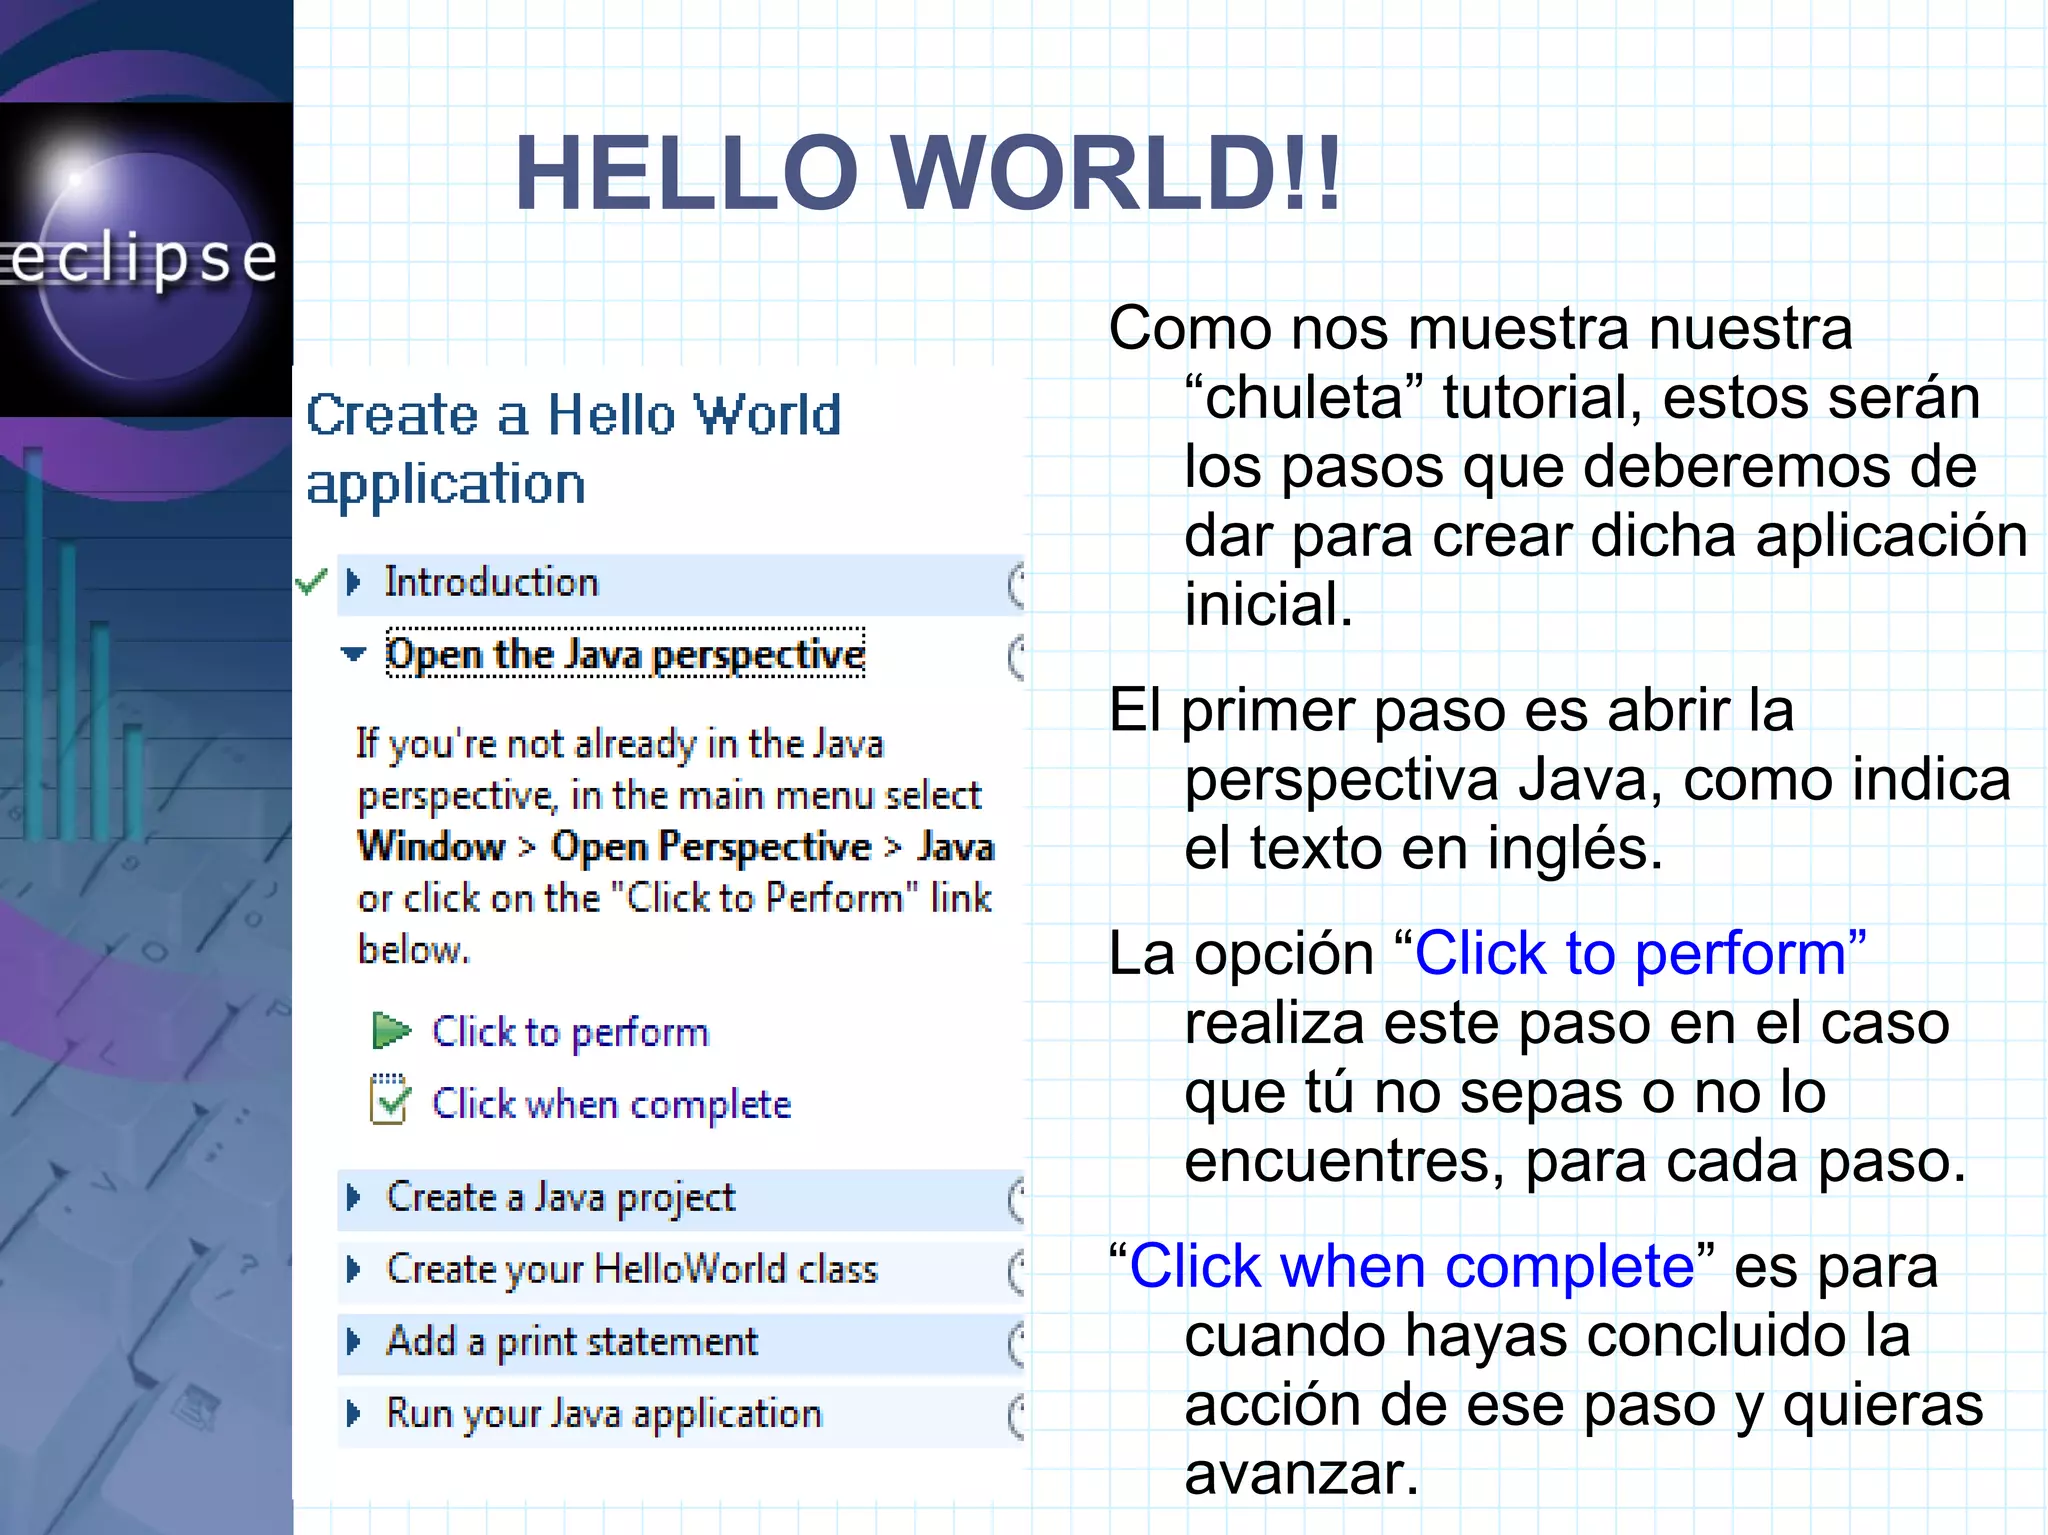Open help icon on Open the Java perspective row
The height and width of the screenshot is (1535, 2048).
pyautogui.click(x=1017, y=657)
